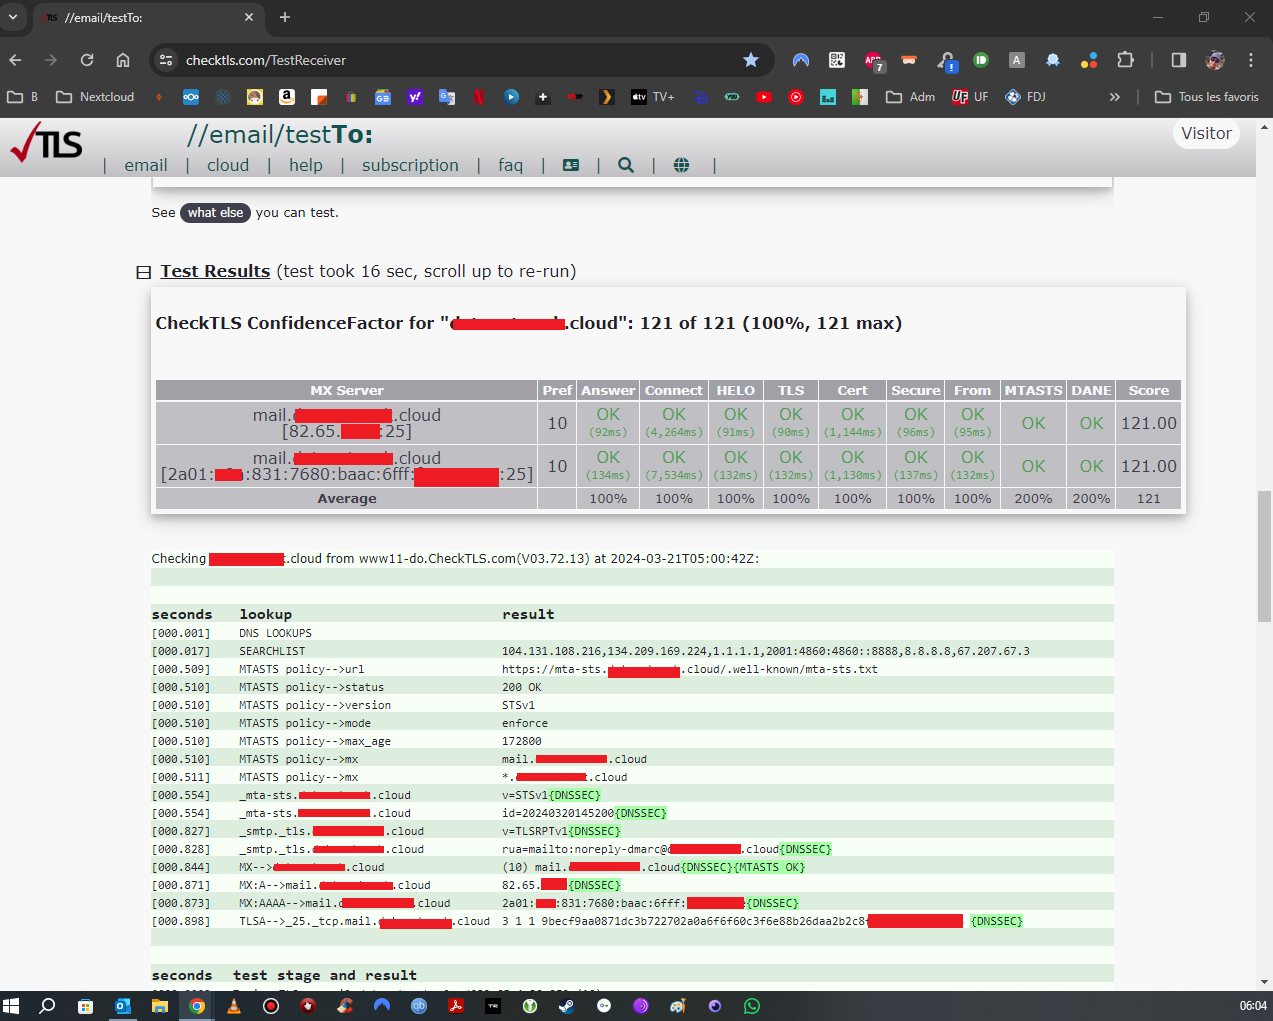Toggle the browser side panel
1273x1021 pixels.
point(1178,60)
